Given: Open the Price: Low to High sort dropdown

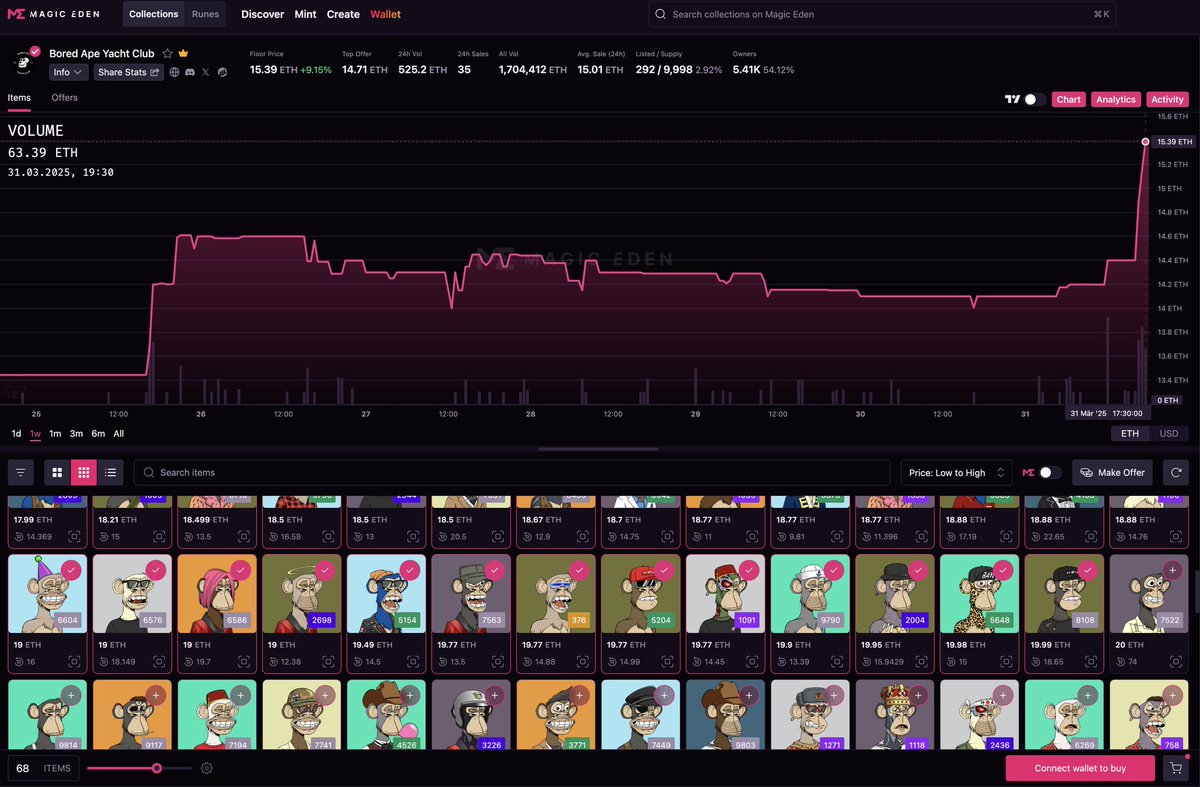Looking at the screenshot, I should click(957, 472).
